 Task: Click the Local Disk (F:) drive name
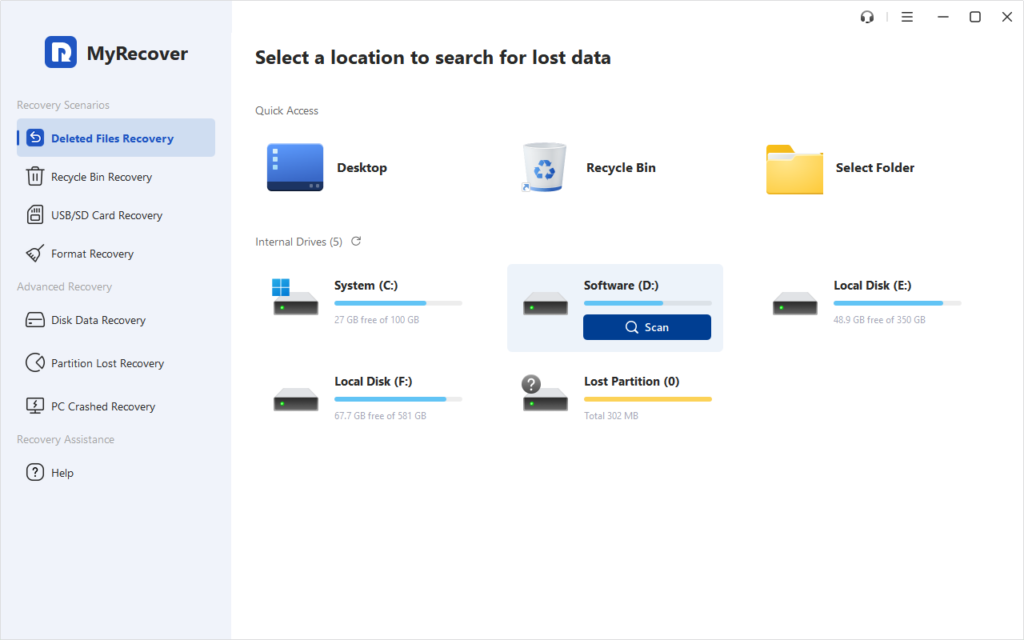point(373,381)
